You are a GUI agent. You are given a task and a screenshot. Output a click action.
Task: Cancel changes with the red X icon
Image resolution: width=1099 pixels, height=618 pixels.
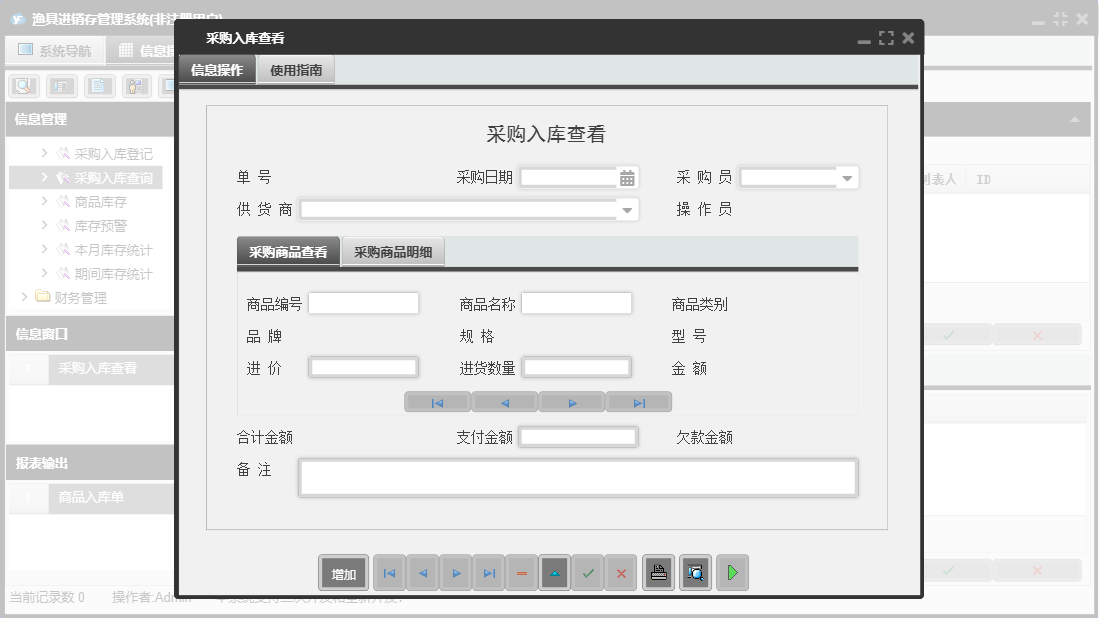click(621, 572)
